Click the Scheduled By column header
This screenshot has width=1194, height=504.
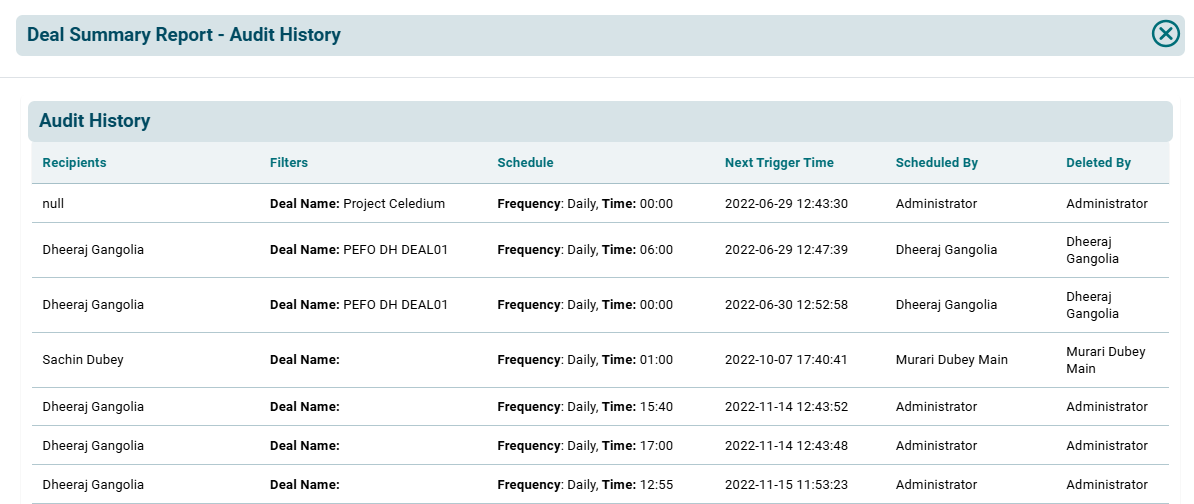click(936, 162)
